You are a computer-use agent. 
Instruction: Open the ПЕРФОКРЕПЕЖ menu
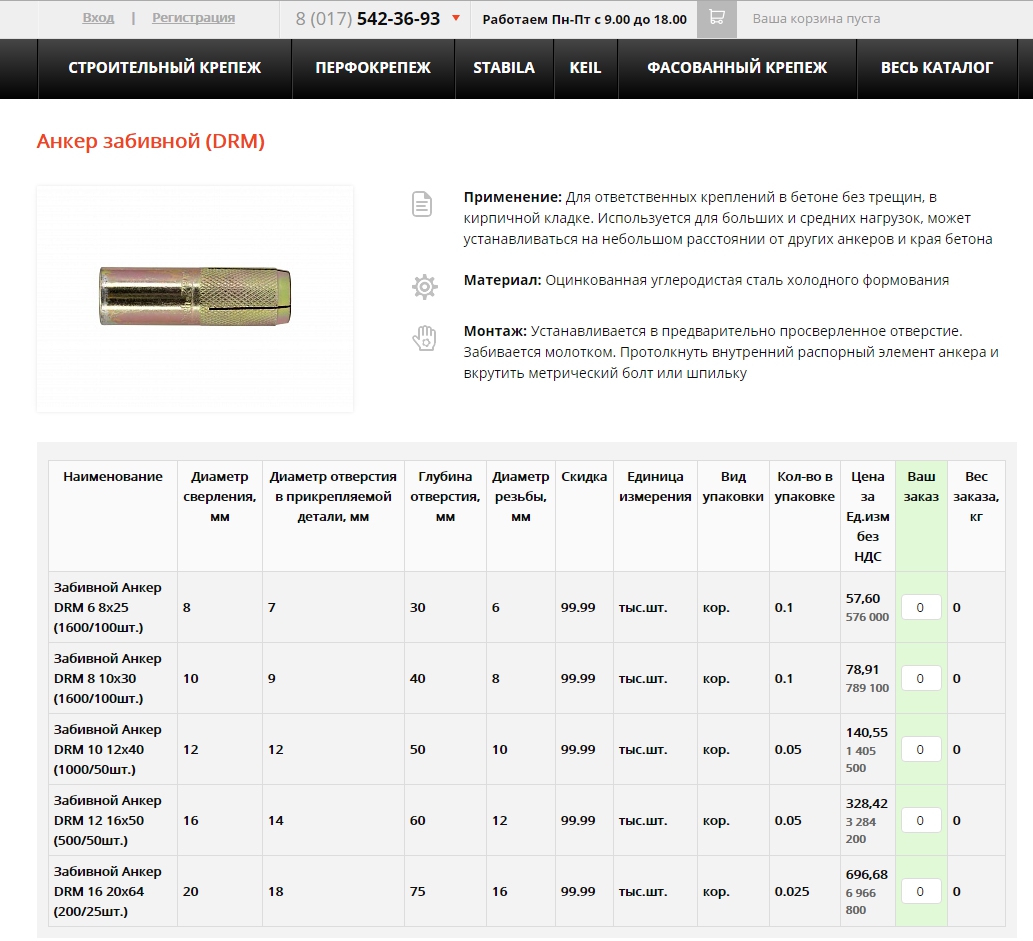373,68
